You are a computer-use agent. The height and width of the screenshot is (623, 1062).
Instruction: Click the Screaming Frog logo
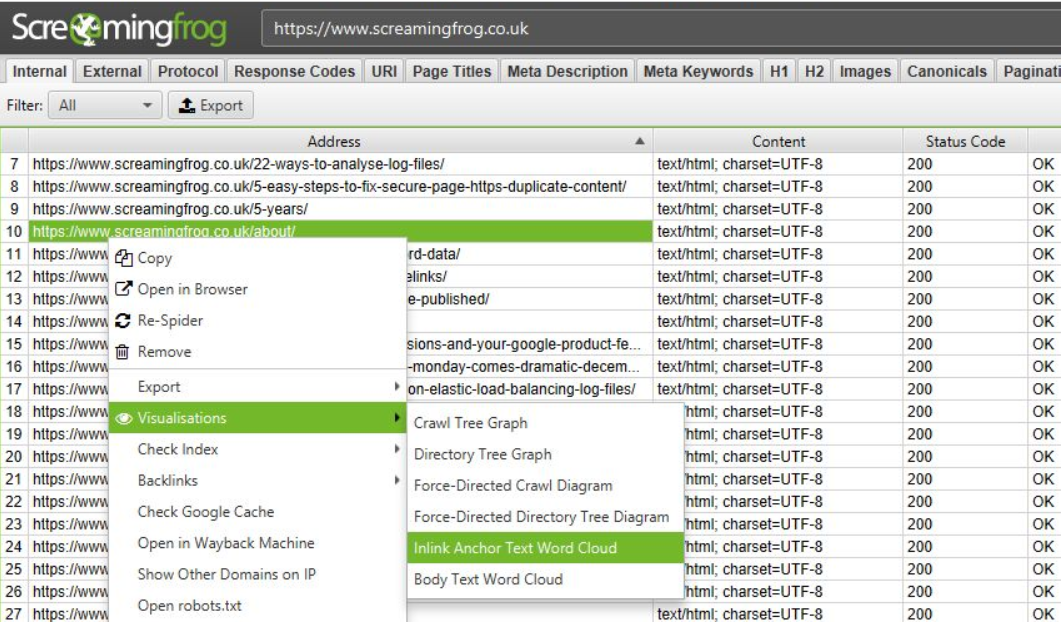pyautogui.click(x=119, y=28)
